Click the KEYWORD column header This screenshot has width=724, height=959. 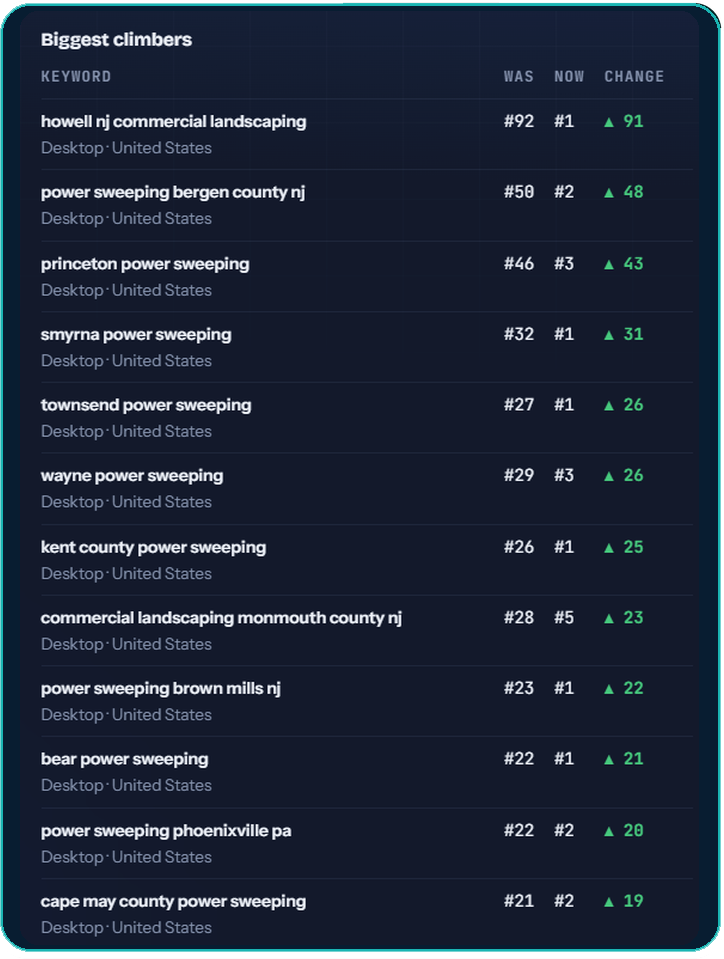[x=76, y=76]
